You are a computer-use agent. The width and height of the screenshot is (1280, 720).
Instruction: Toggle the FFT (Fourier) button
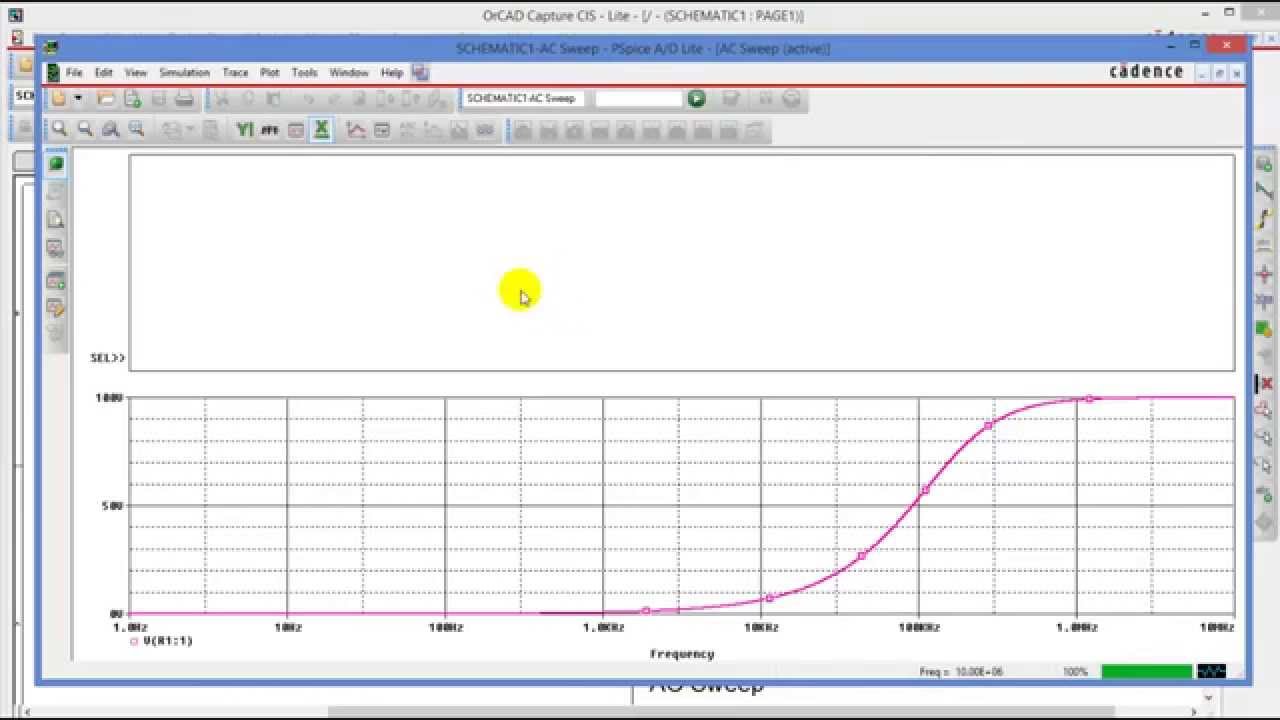click(270, 129)
